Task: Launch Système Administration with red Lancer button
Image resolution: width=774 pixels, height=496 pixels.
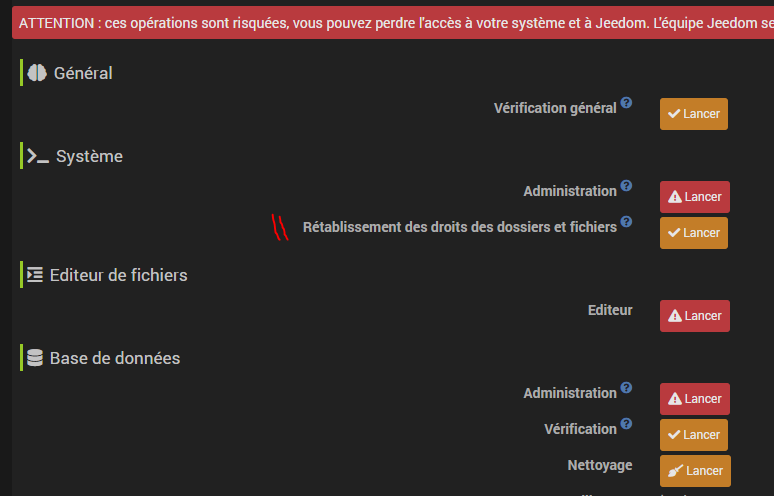Action: [x=695, y=197]
